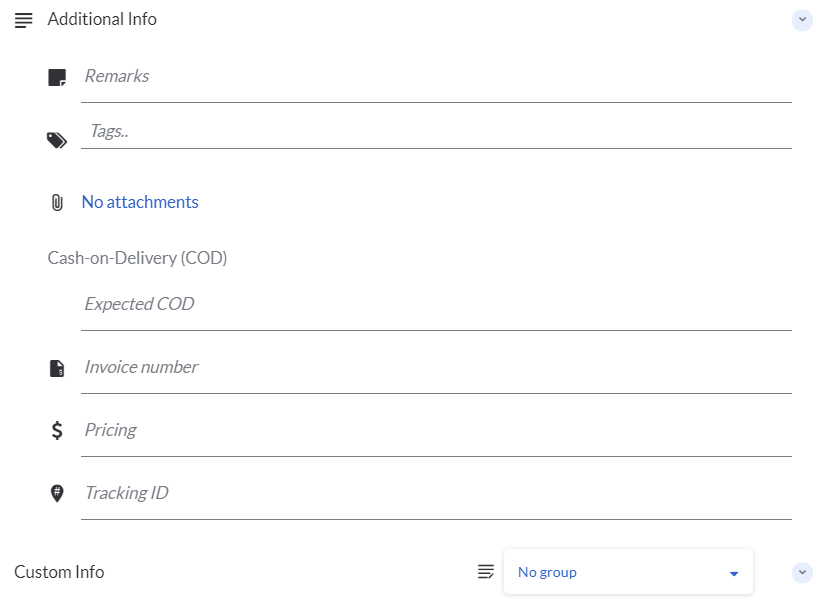Click the Remarks sticky note icon
The height and width of the screenshot is (608, 827).
point(57,77)
